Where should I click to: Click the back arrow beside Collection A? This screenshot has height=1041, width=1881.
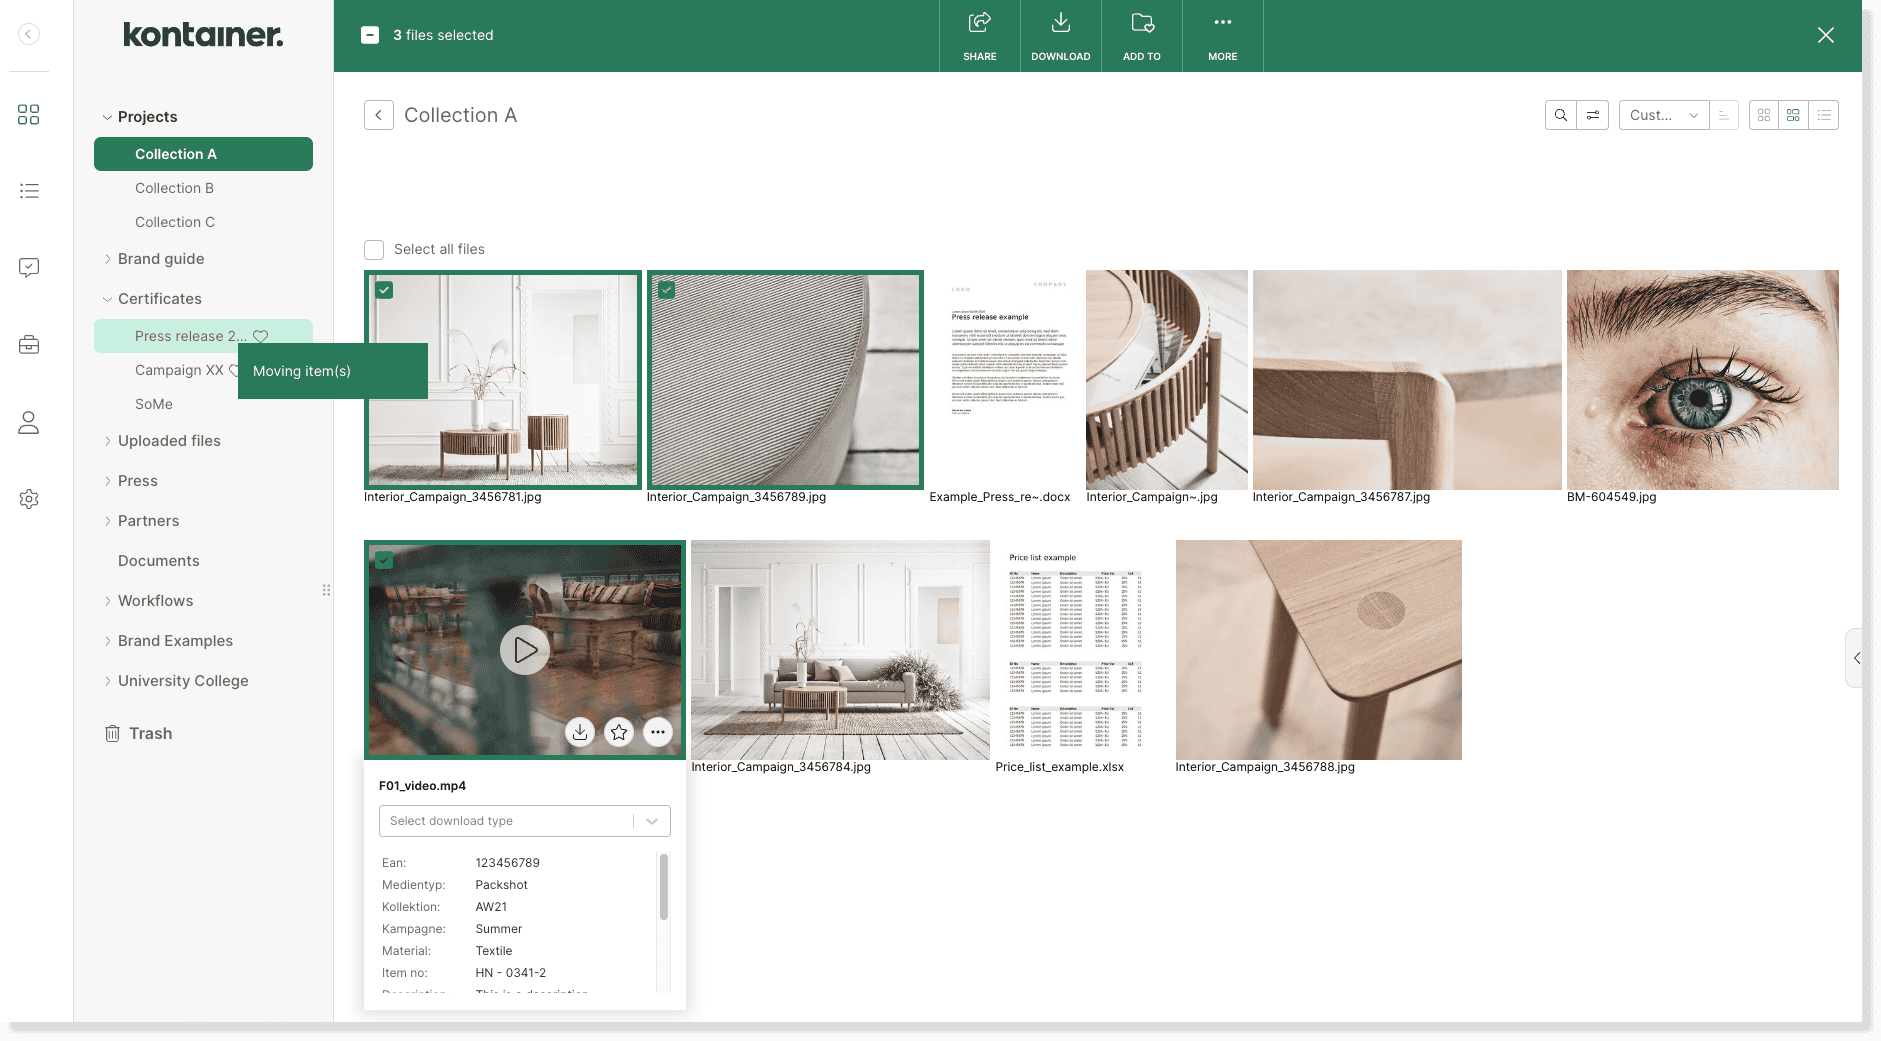[379, 115]
